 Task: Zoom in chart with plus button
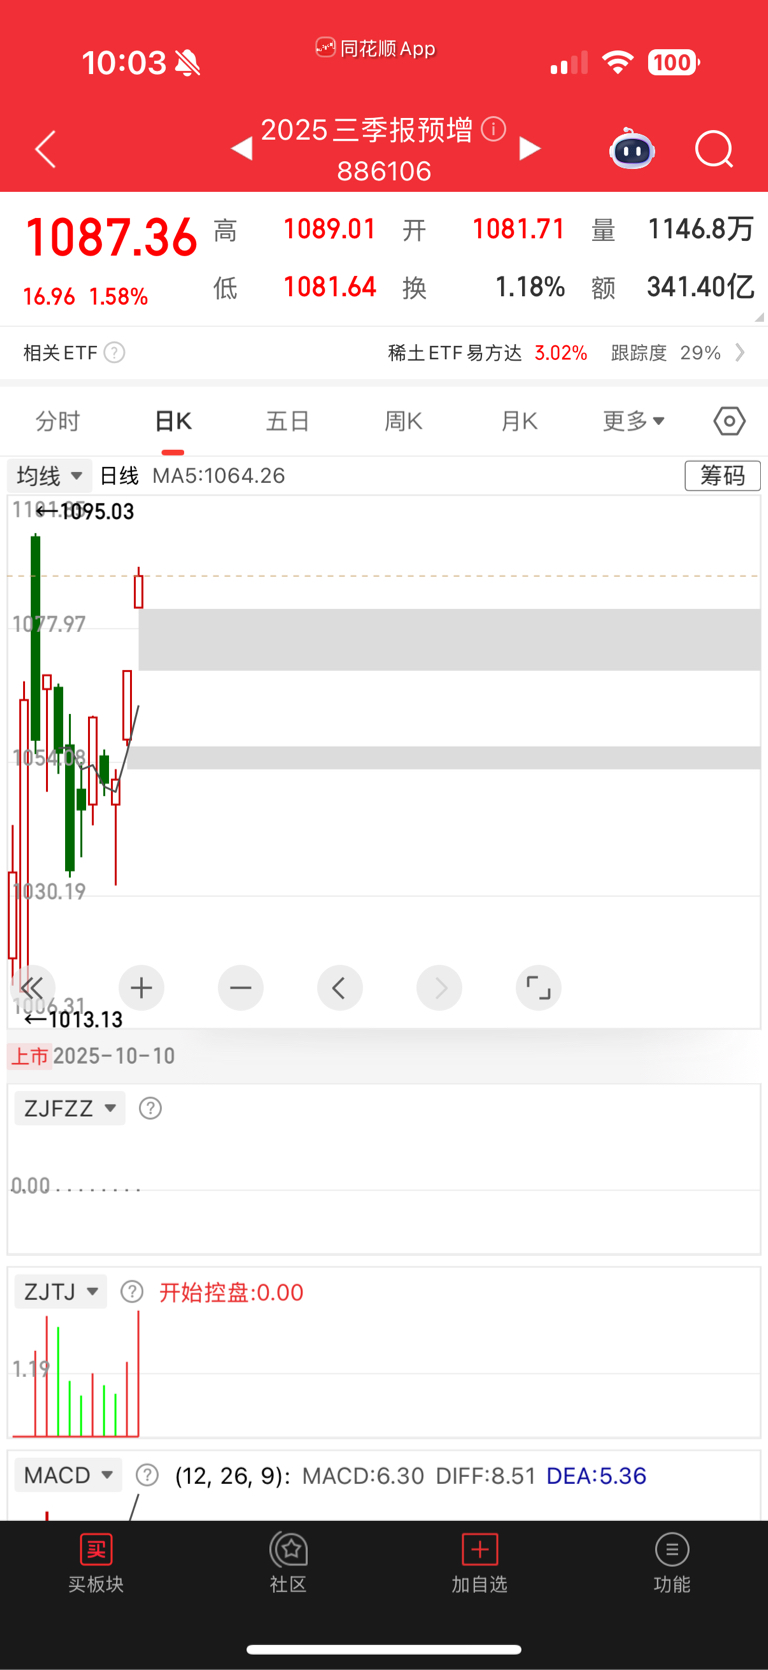point(141,988)
